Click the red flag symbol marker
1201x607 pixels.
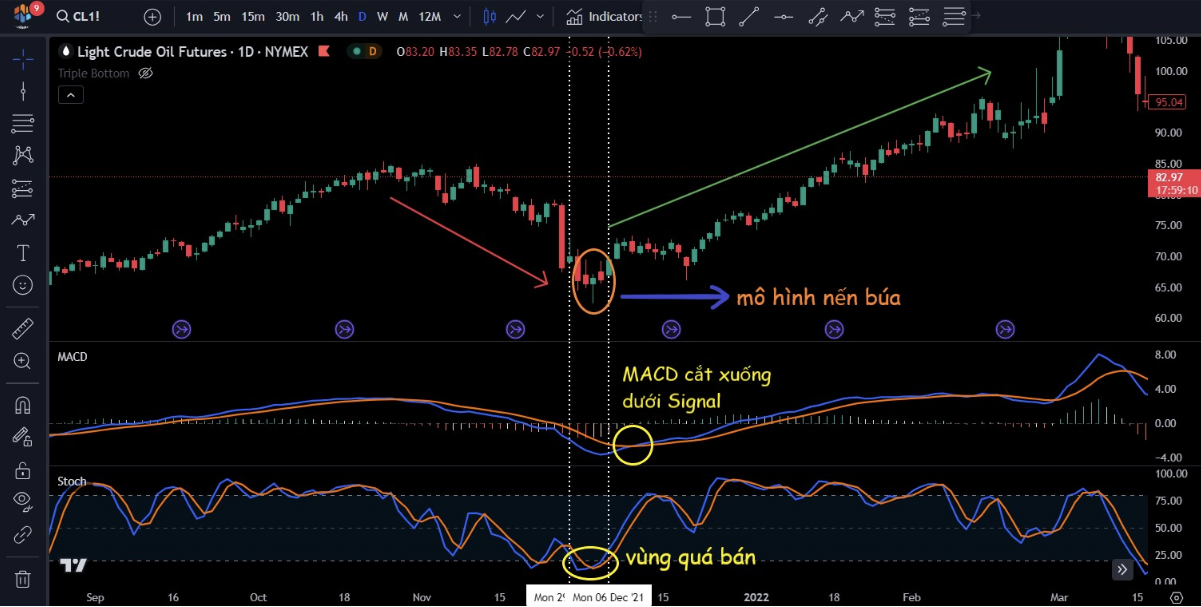pyautogui.click(x=325, y=51)
